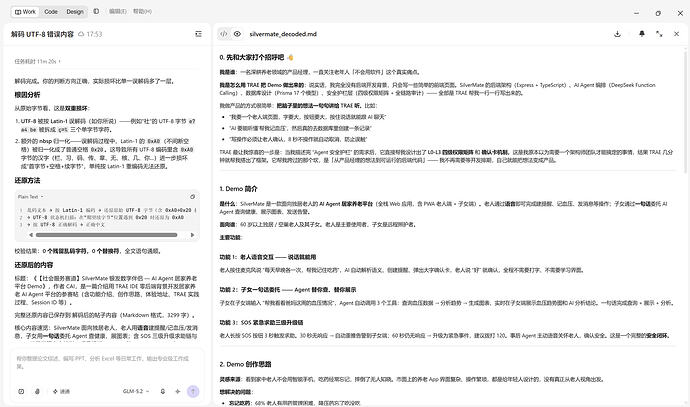Open the 帮助(H) menu

142,11
